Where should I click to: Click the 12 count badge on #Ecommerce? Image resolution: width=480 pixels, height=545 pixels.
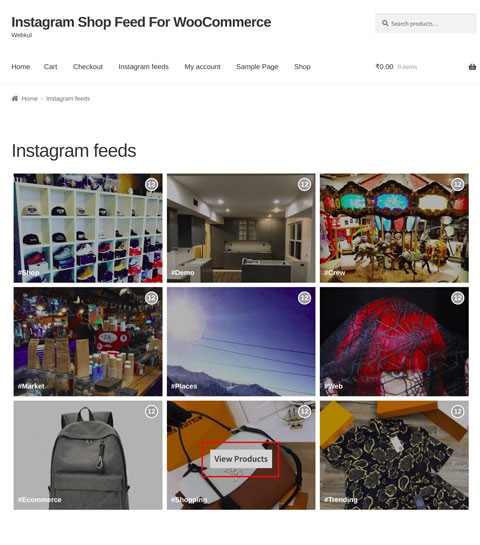click(151, 412)
